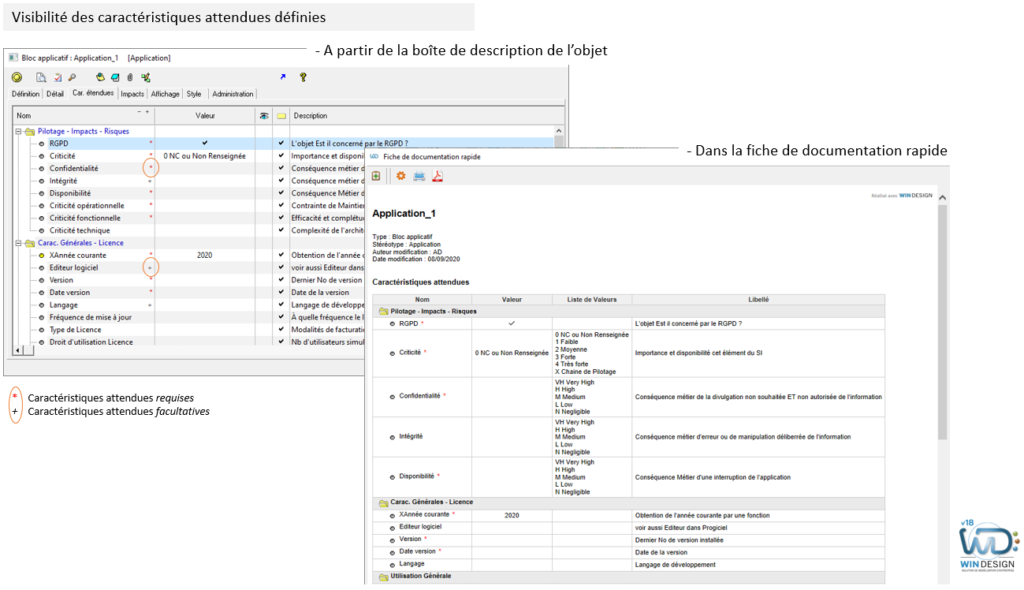Click the '0 NC ou Non Renseignée' value of Criticité
The image size is (1024, 590).
[204, 156]
